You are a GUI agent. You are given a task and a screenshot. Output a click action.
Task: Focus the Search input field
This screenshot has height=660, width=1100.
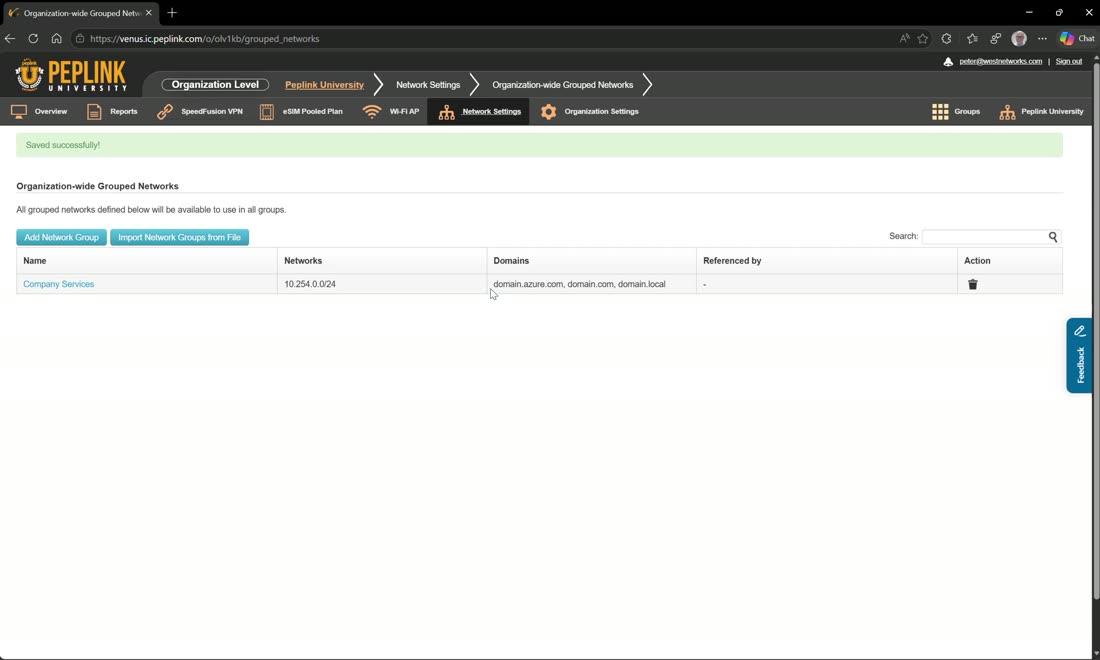(x=984, y=236)
